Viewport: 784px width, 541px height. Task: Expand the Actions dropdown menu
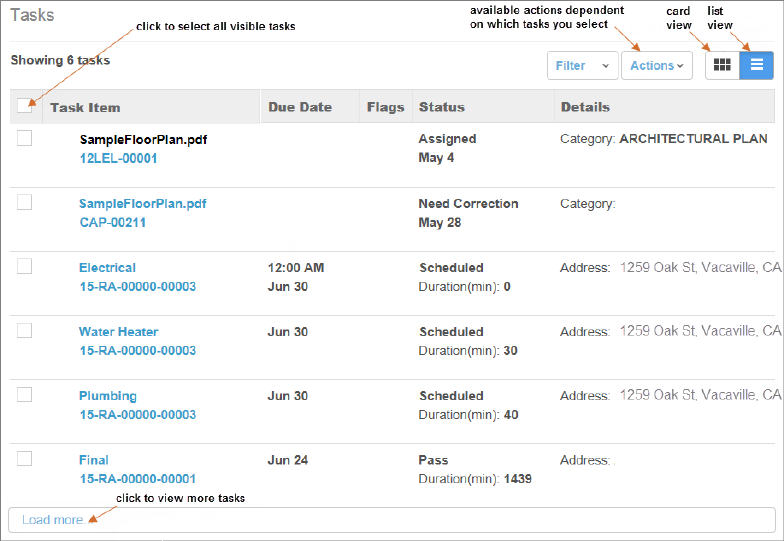(x=657, y=66)
